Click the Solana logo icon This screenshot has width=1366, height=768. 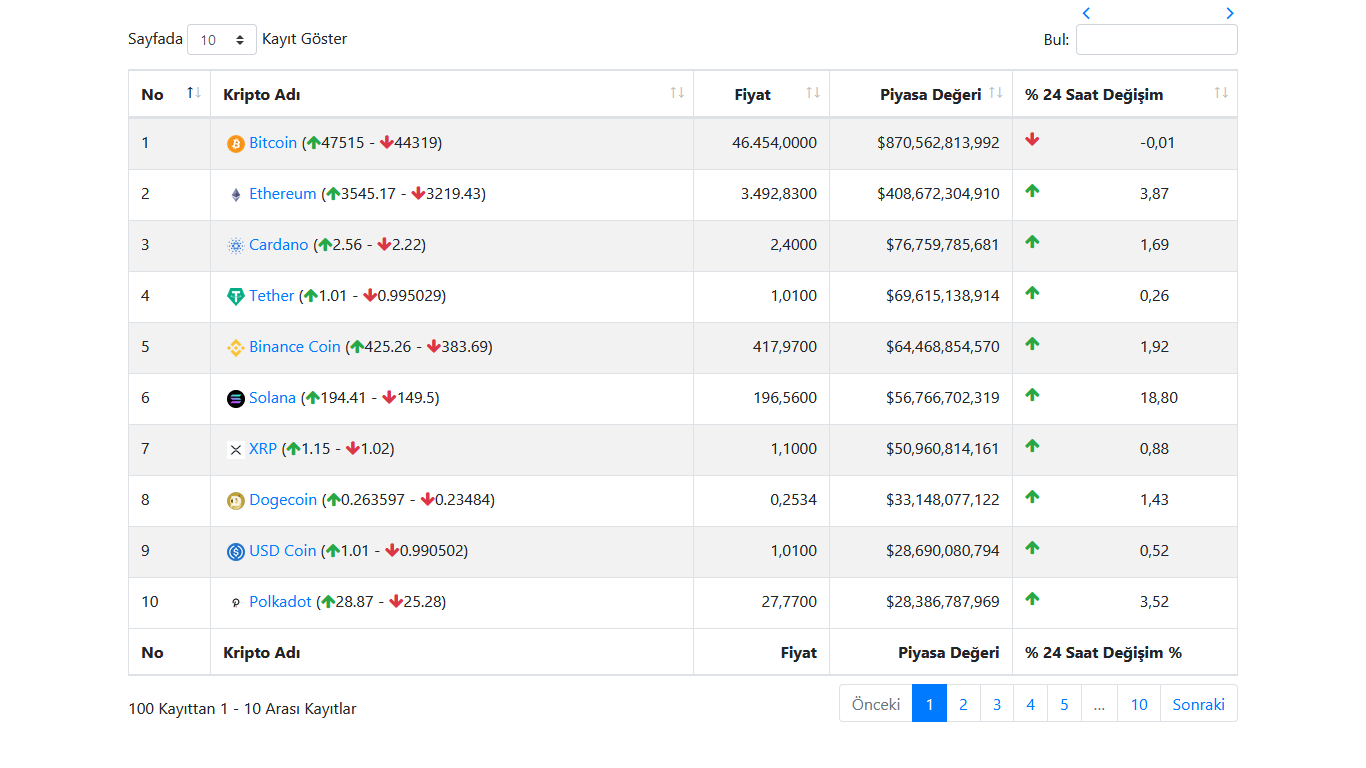point(236,399)
